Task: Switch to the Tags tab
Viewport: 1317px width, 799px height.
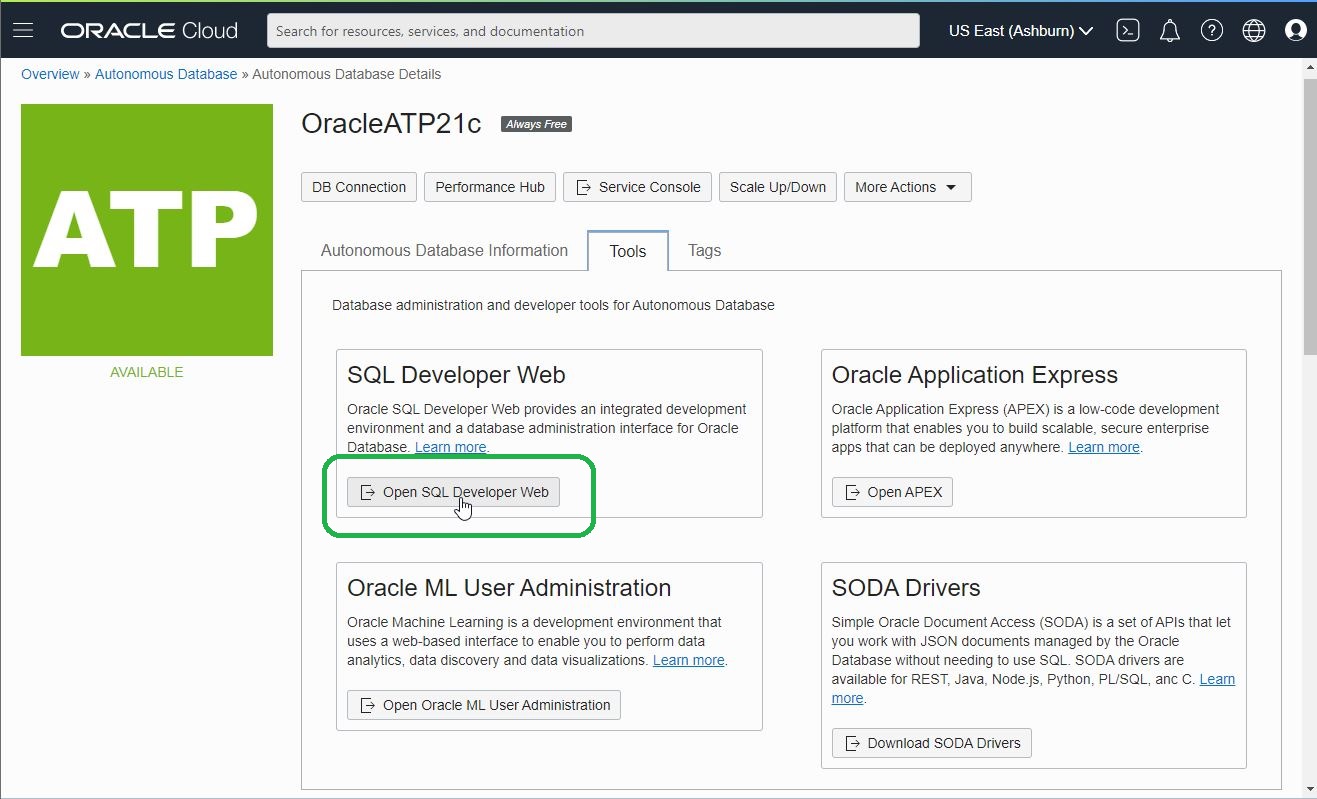Action: click(704, 250)
